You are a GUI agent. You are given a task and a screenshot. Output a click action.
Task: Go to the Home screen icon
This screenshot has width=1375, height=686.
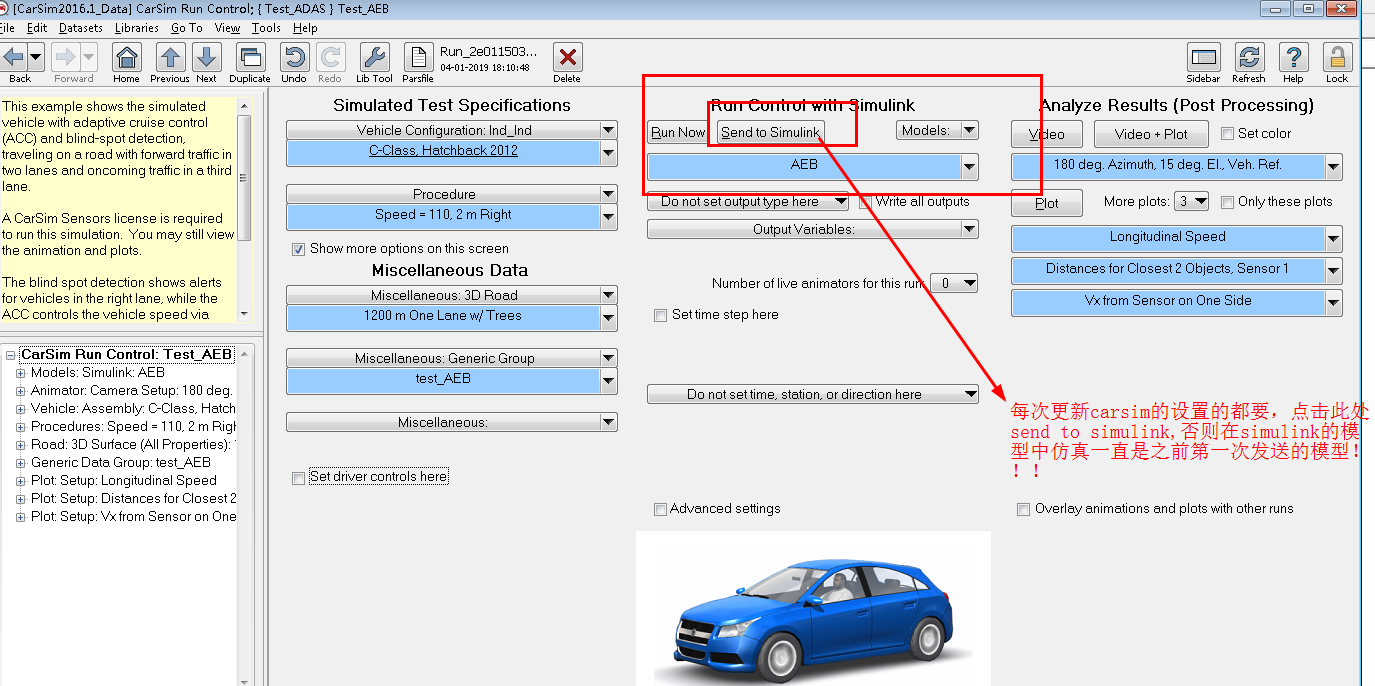click(x=126, y=57)
